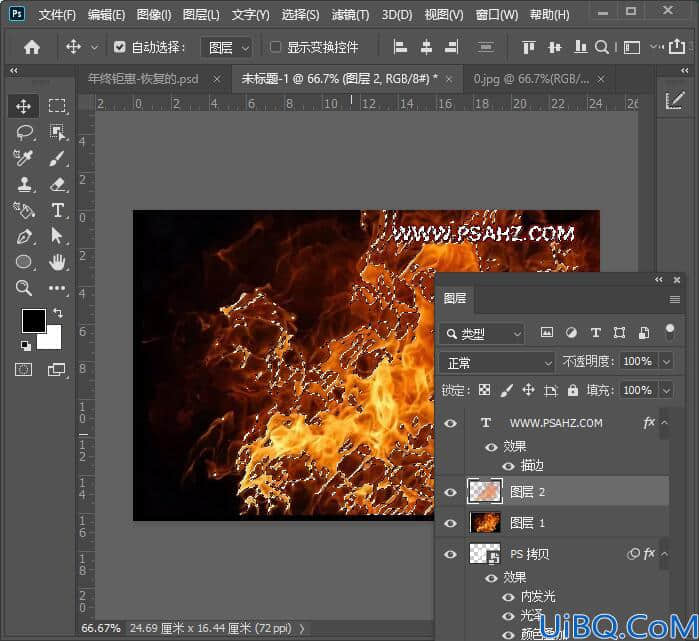Align top edges in options bar

point(529,47)
